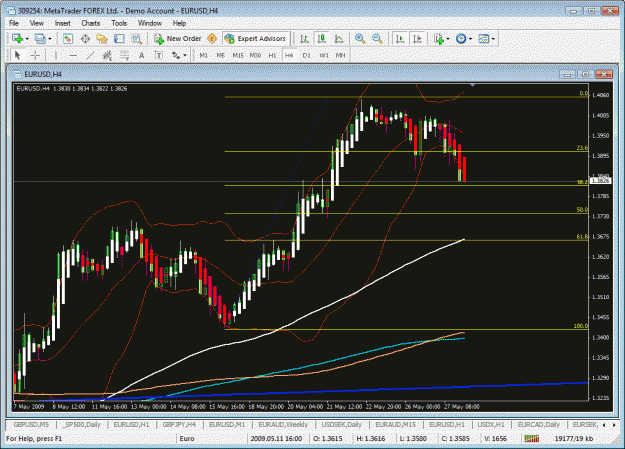Viewport: 625px width, 449px height.
Task: Click the Periods clock icon
Action: tap(461, 39)
